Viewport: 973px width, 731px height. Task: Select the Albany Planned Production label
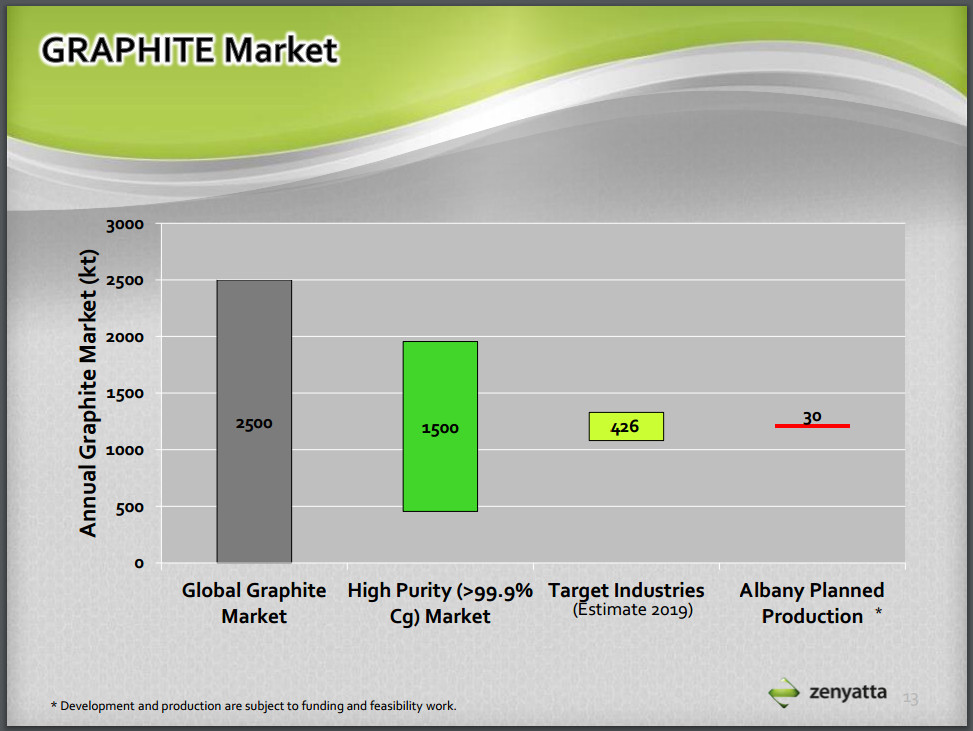pos(812,603)
